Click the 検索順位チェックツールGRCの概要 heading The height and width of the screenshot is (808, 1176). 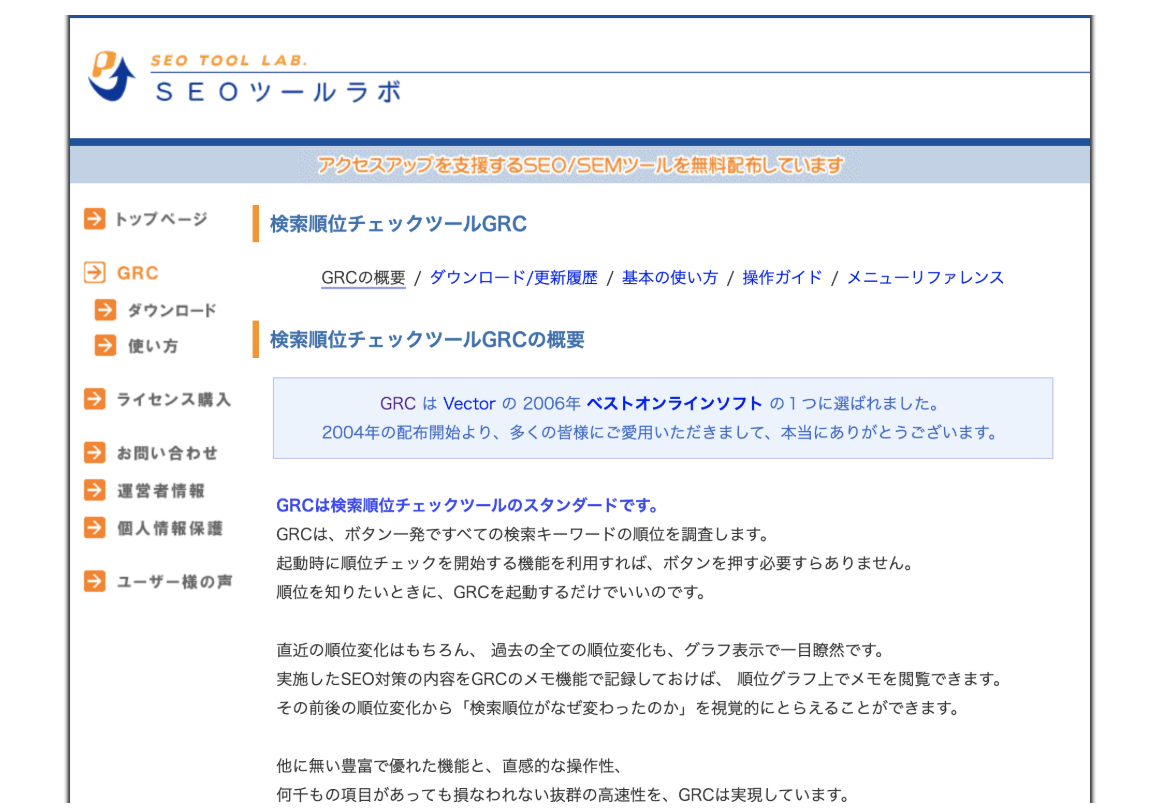click(x=428, y=339)
